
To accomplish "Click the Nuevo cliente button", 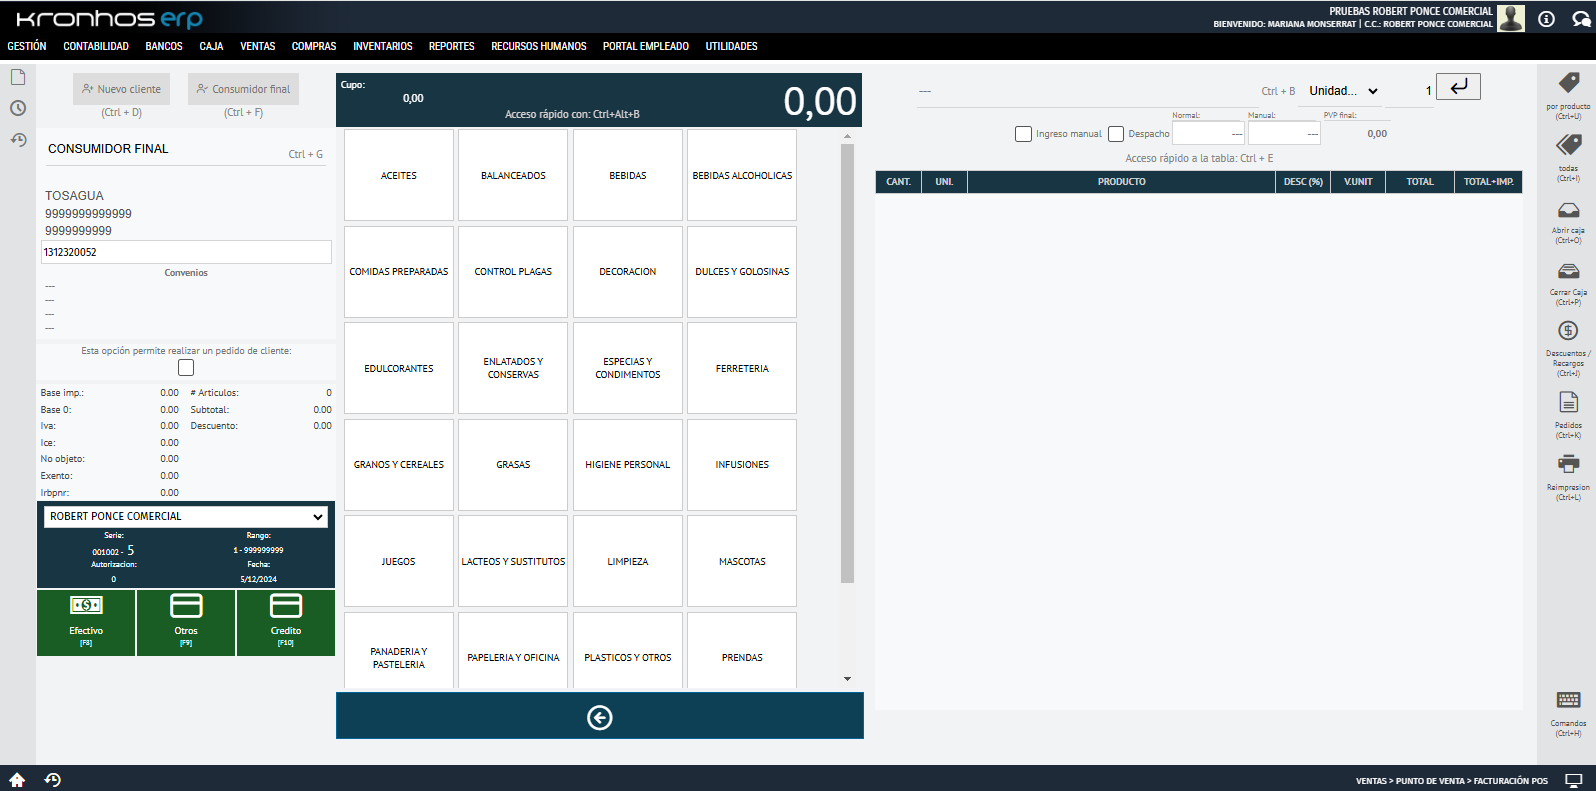I will click(122, 89).
